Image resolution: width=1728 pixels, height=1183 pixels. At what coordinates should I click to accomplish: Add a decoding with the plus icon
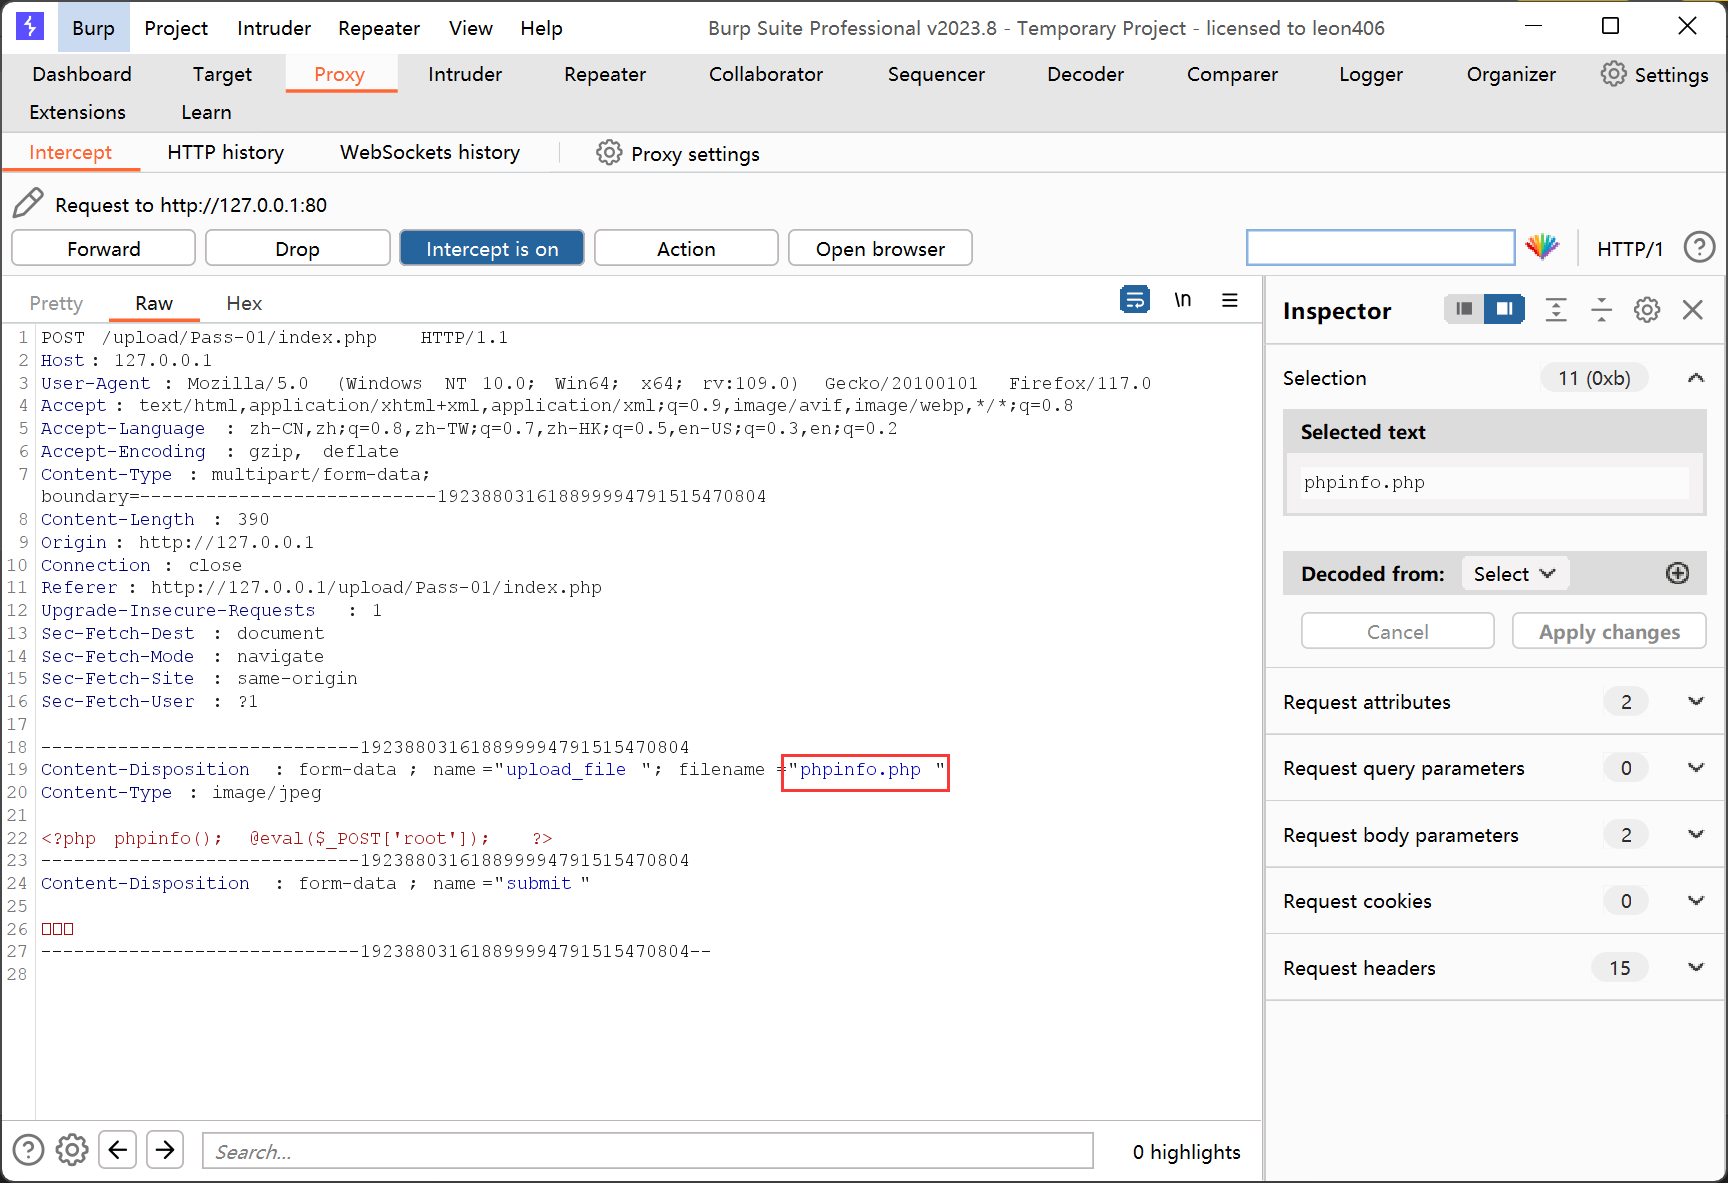1677,573
